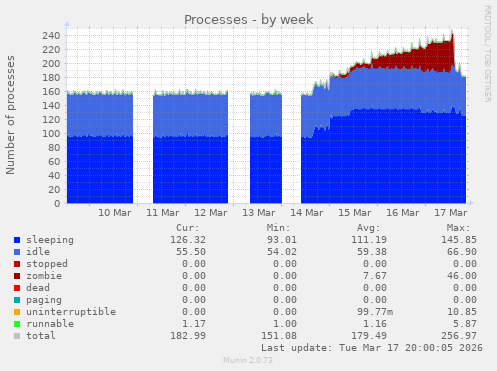Click idle average value 59.38

click(372, 252)
